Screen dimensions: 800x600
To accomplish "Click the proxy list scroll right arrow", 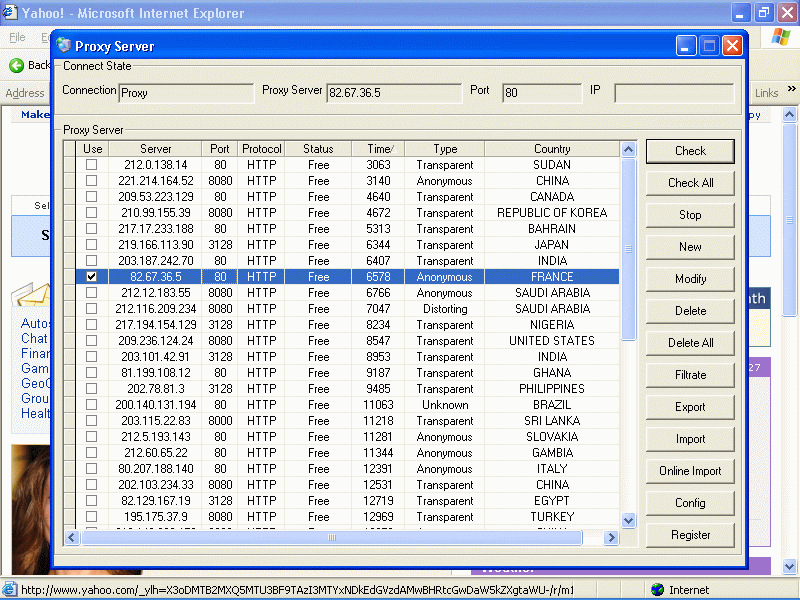I will pyautogui.click(x=611, y=537).
